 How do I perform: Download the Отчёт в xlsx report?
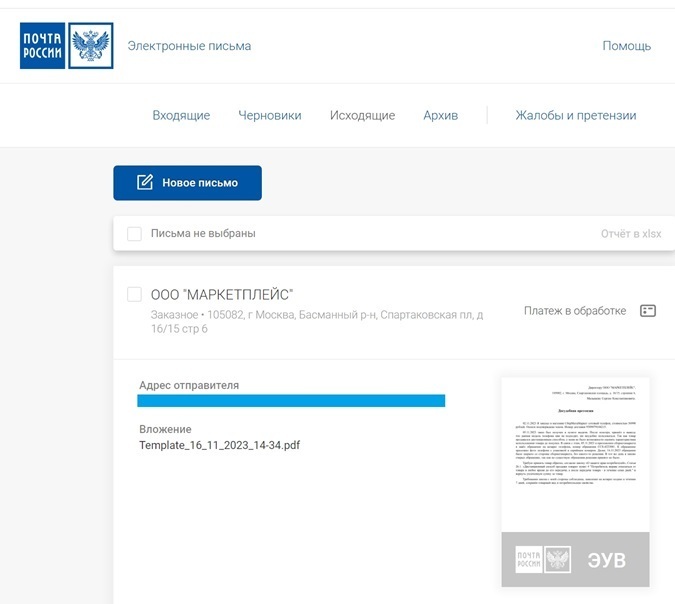point(631,234)
